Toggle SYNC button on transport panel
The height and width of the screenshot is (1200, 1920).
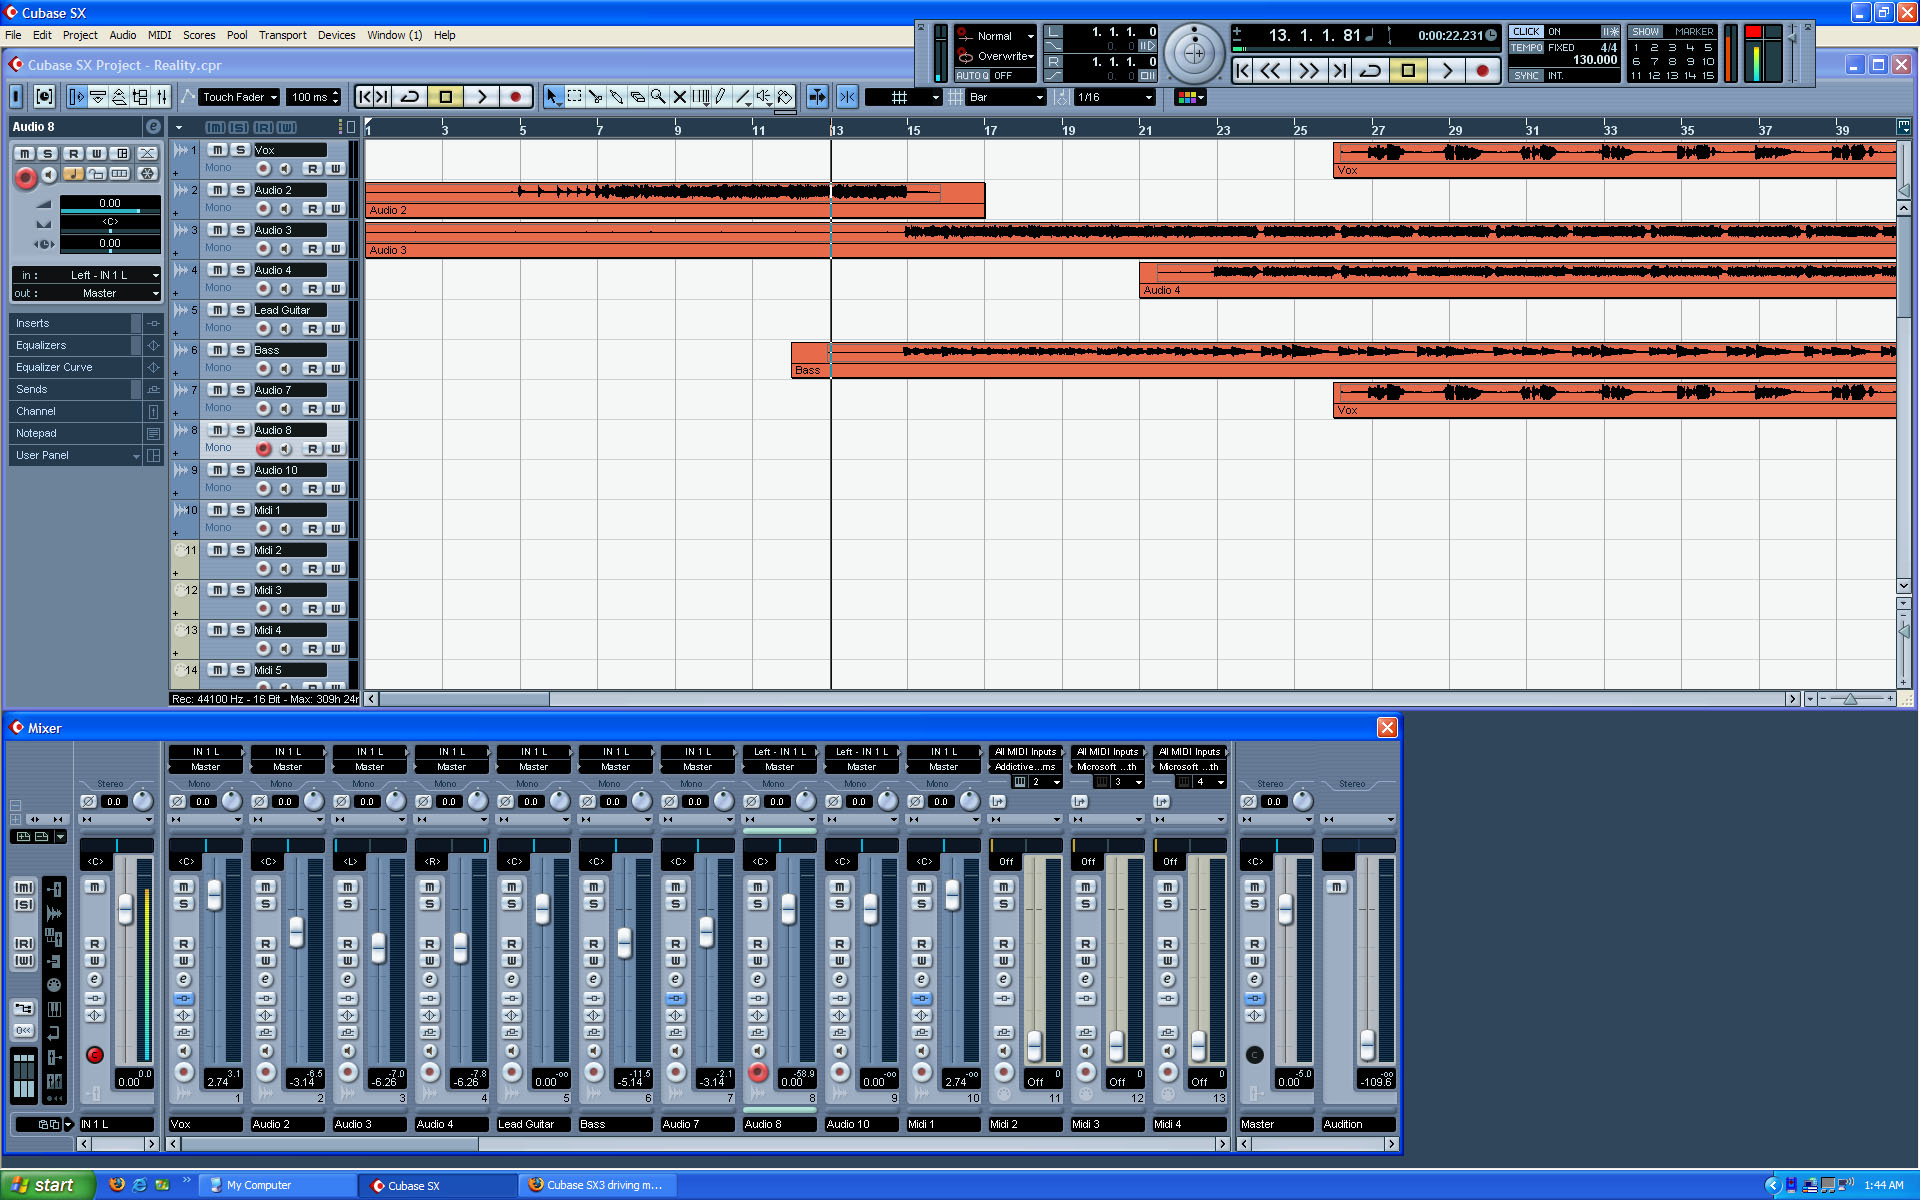click(x=1526, y=76)
